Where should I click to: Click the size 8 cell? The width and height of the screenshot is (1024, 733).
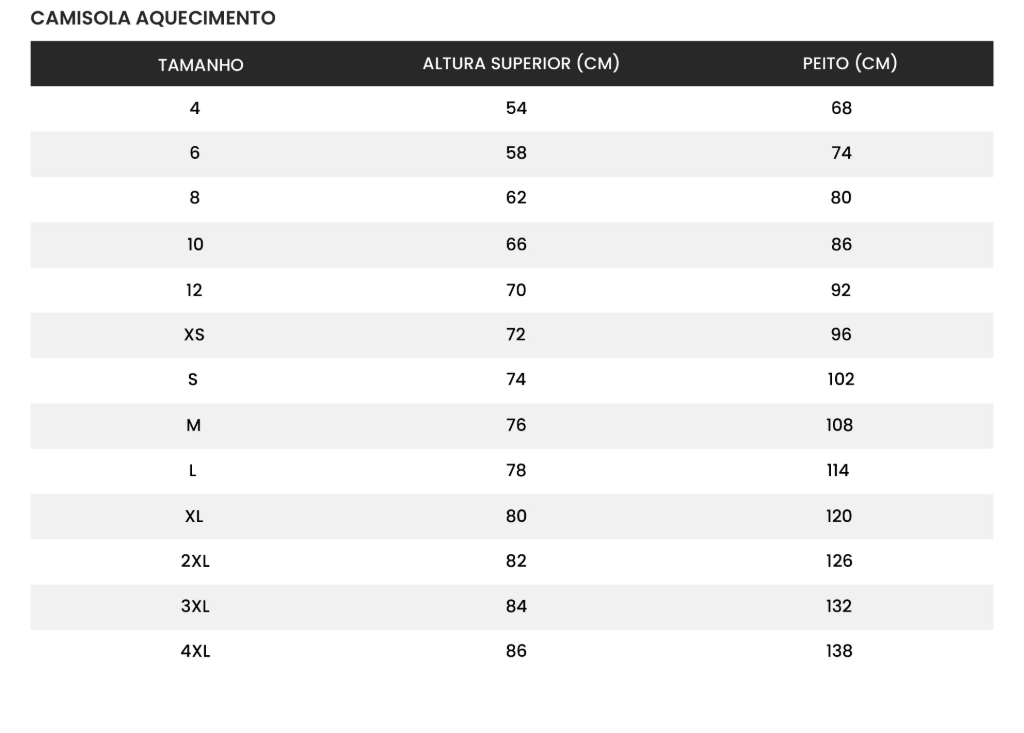[x=194, y=198]
